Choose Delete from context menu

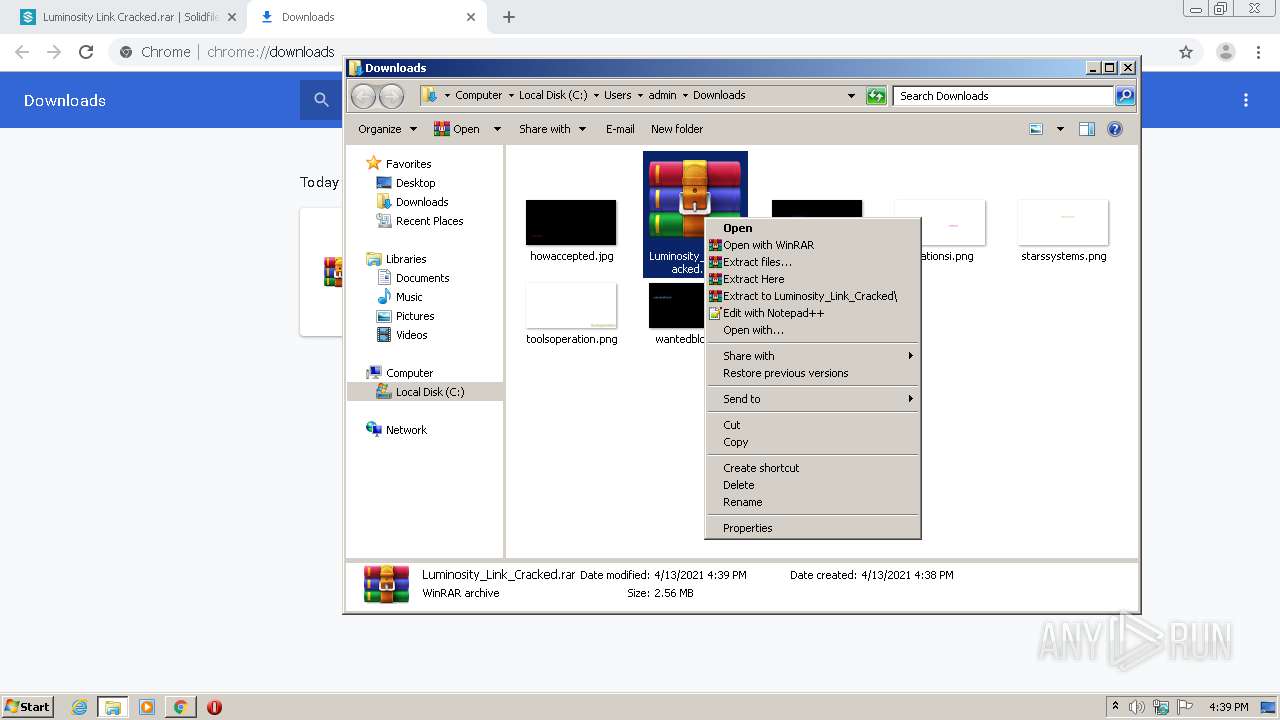812,485
